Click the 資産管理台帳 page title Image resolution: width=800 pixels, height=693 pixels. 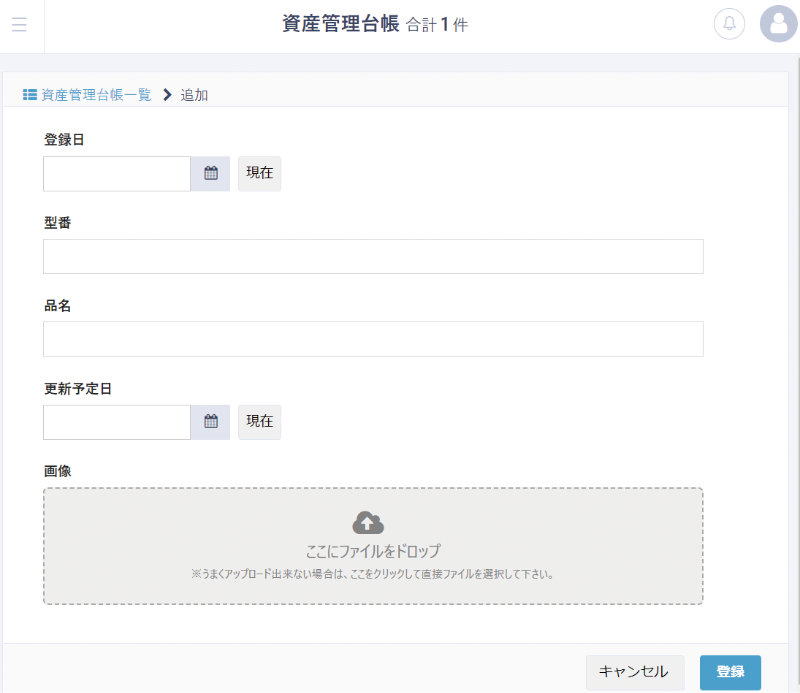point(341,25)
